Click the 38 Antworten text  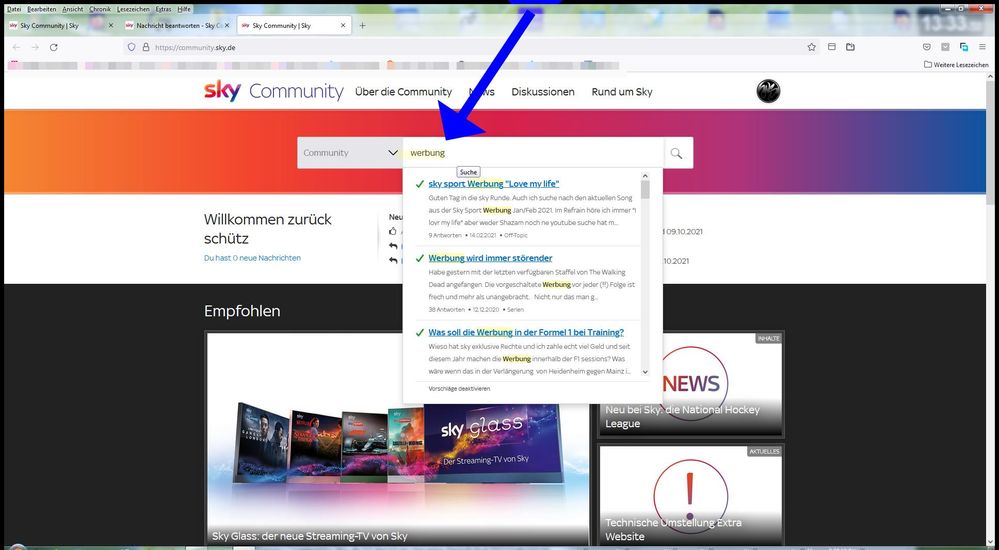coord(446,310)
